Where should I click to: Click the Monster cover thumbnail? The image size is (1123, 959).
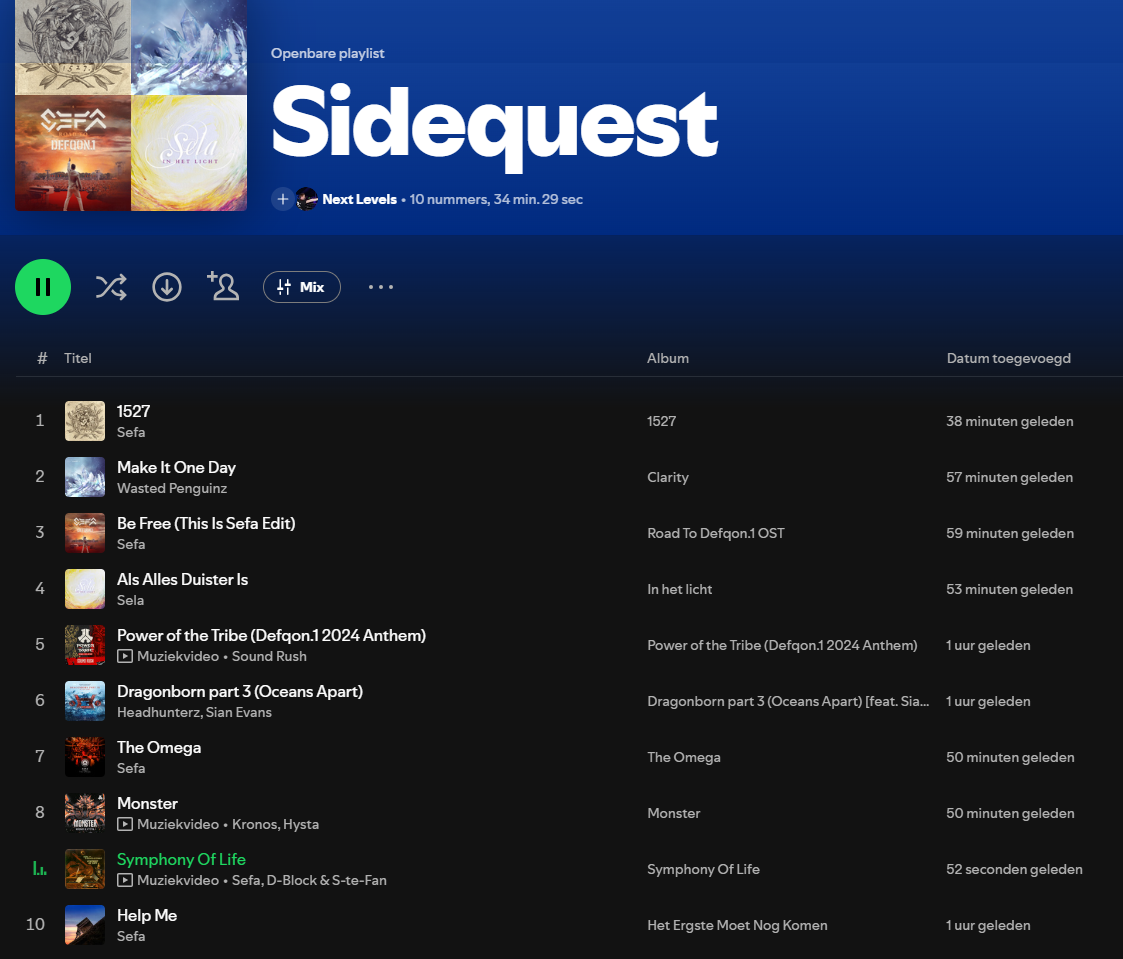pos(85,813)
